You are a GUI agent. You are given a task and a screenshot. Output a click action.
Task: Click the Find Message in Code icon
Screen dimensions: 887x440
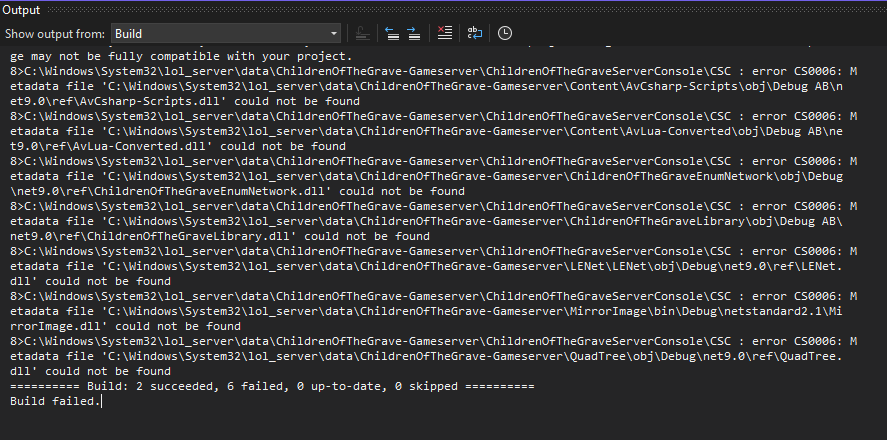point(363,33)
